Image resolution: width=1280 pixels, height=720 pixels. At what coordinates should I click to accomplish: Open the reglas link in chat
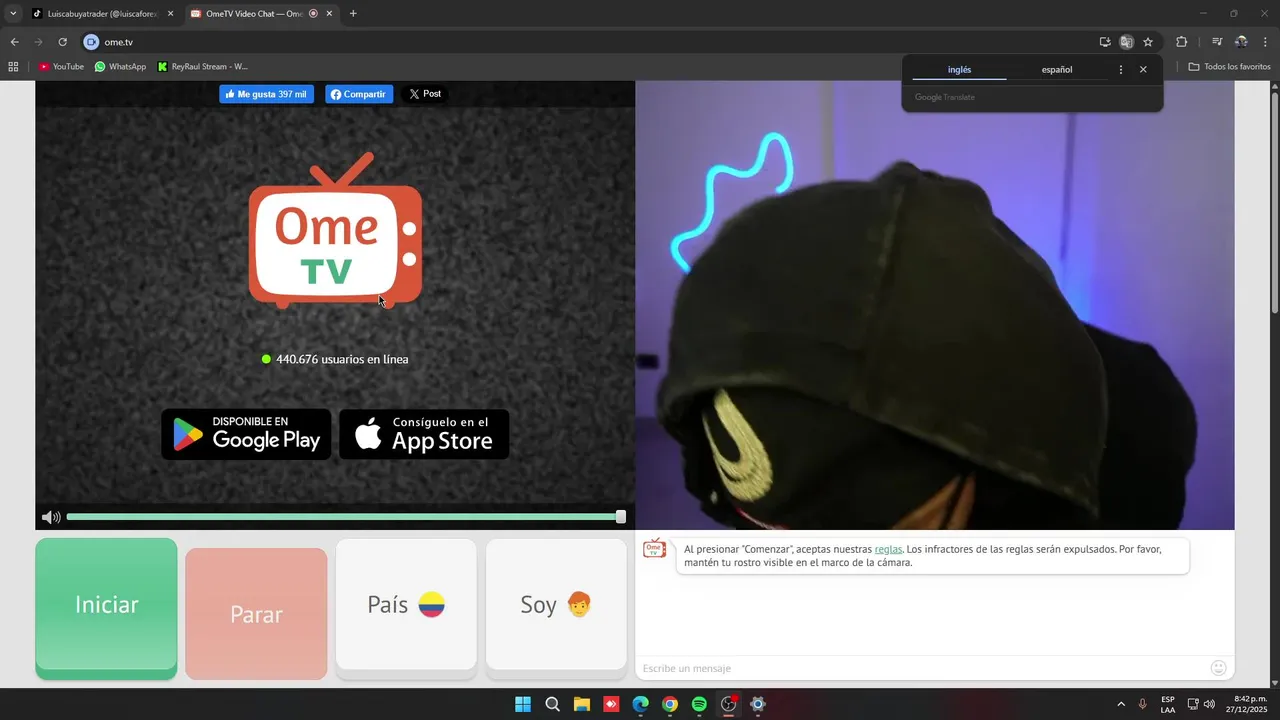[888, 549]
